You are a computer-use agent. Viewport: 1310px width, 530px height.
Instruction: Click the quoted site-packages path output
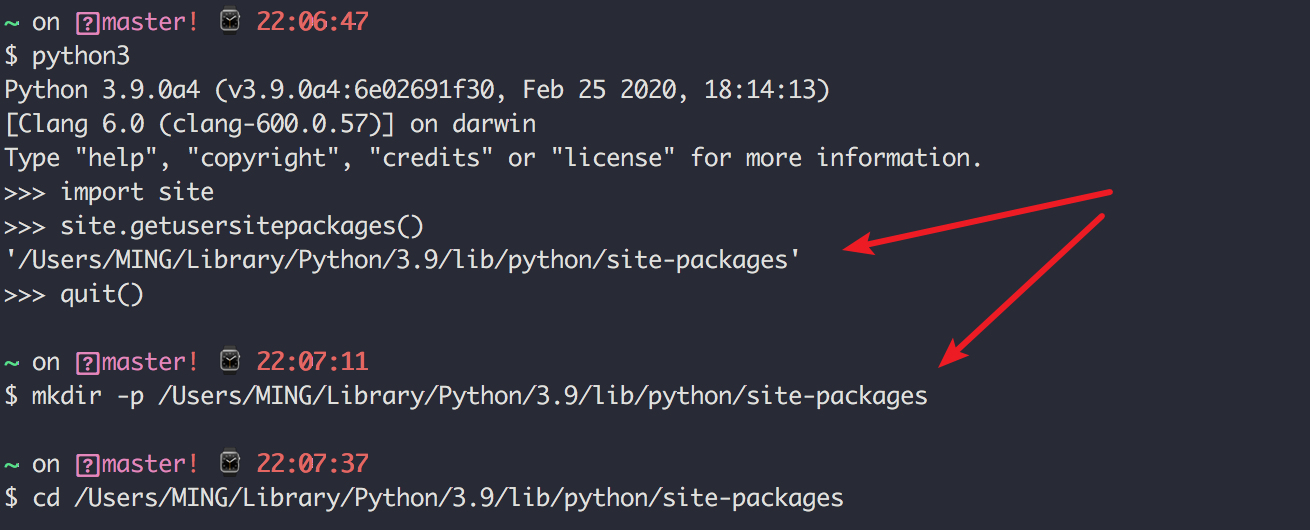pos(403,260)
